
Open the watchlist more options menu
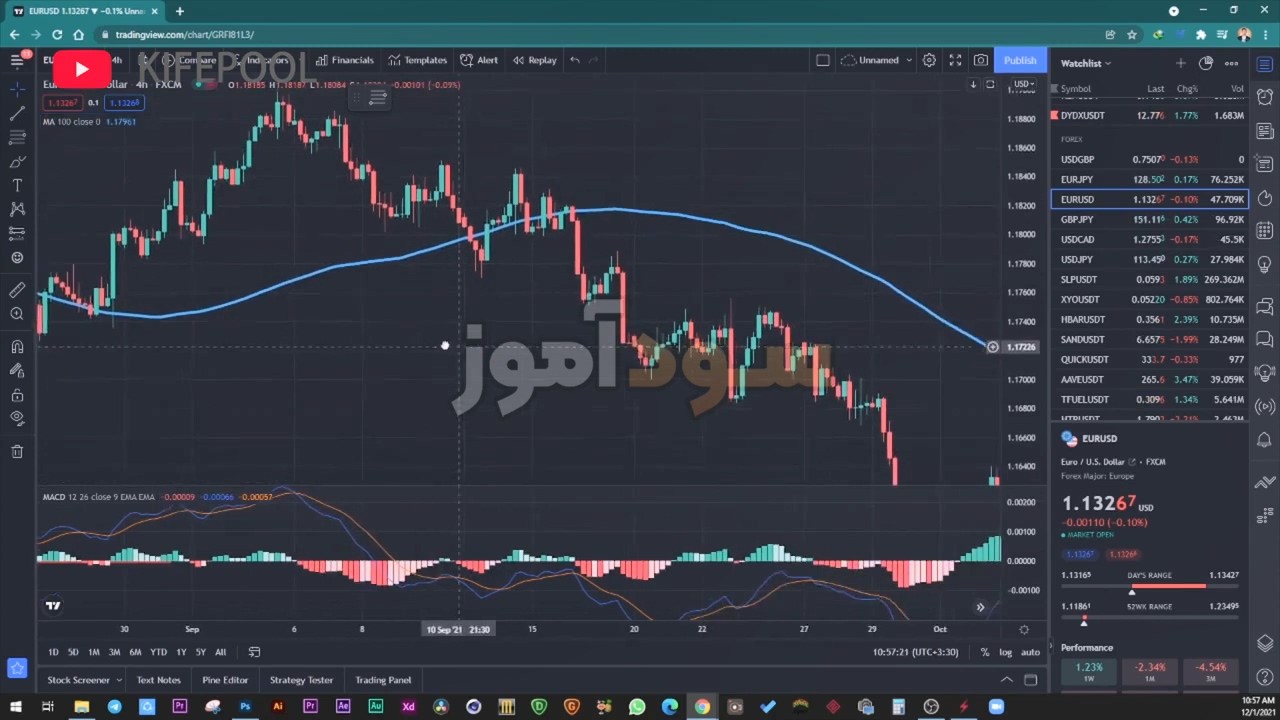click(1232, 63)
